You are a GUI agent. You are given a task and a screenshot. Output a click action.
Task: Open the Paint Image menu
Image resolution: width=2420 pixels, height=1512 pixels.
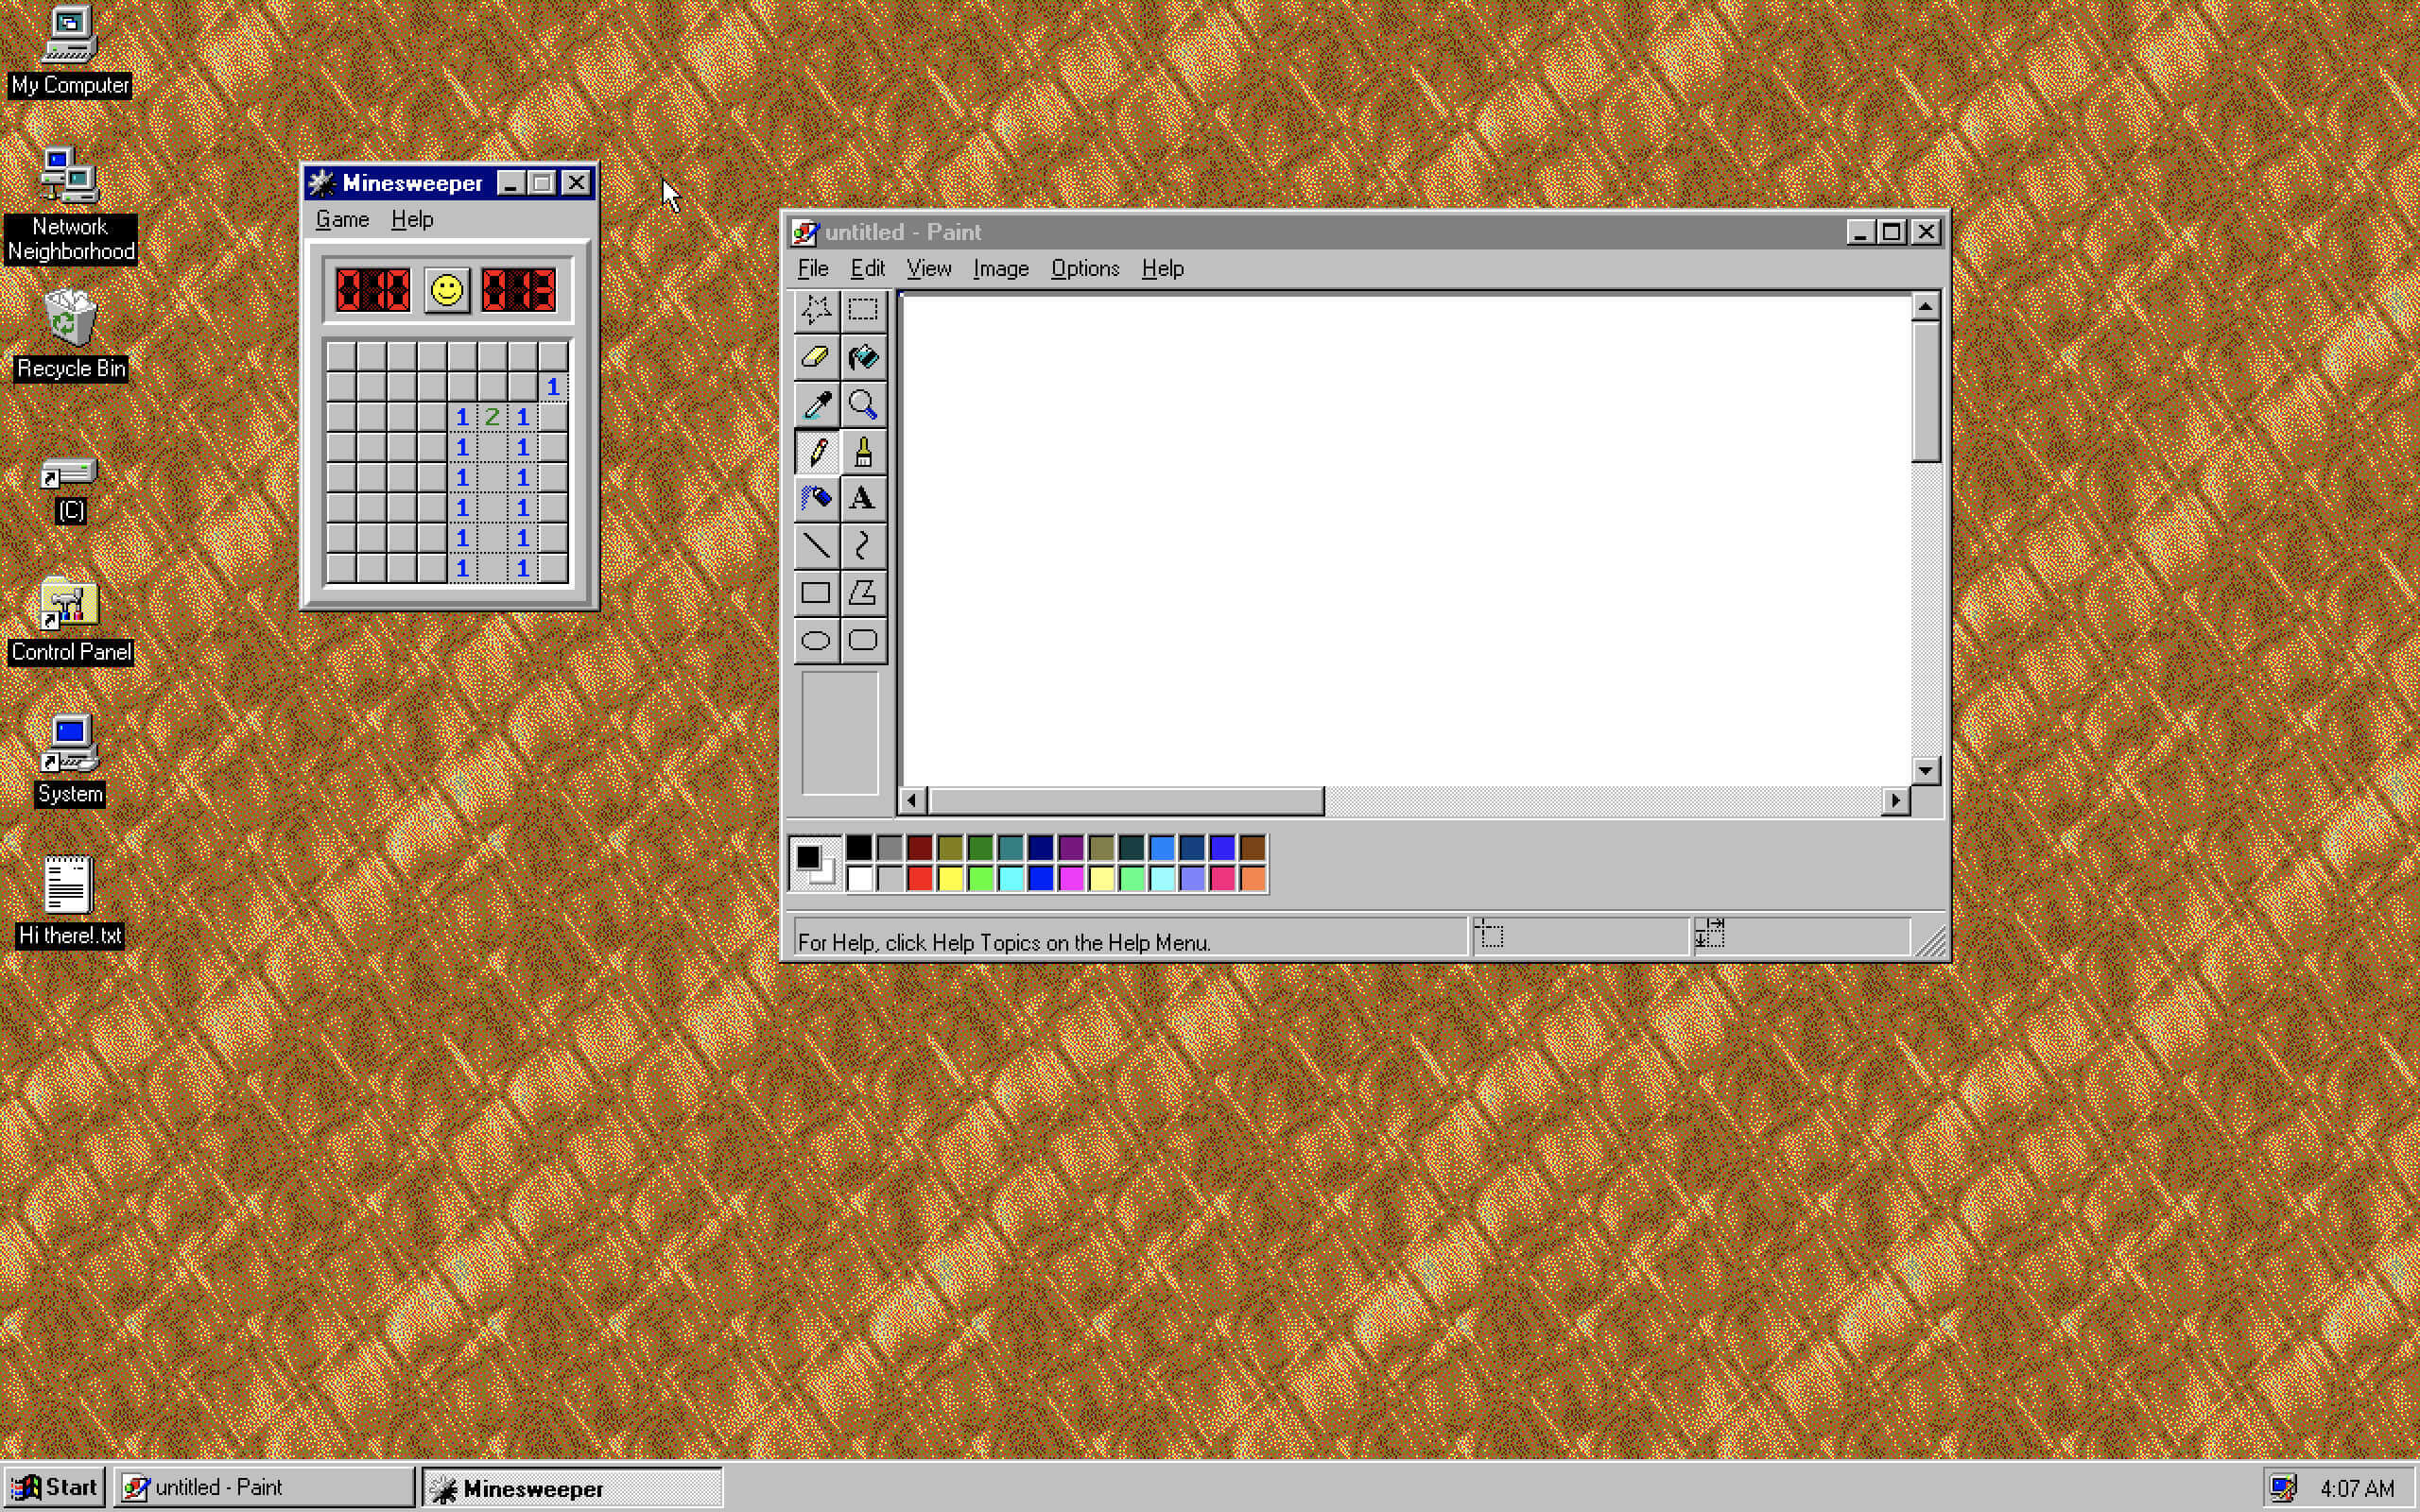(1000, 268)
